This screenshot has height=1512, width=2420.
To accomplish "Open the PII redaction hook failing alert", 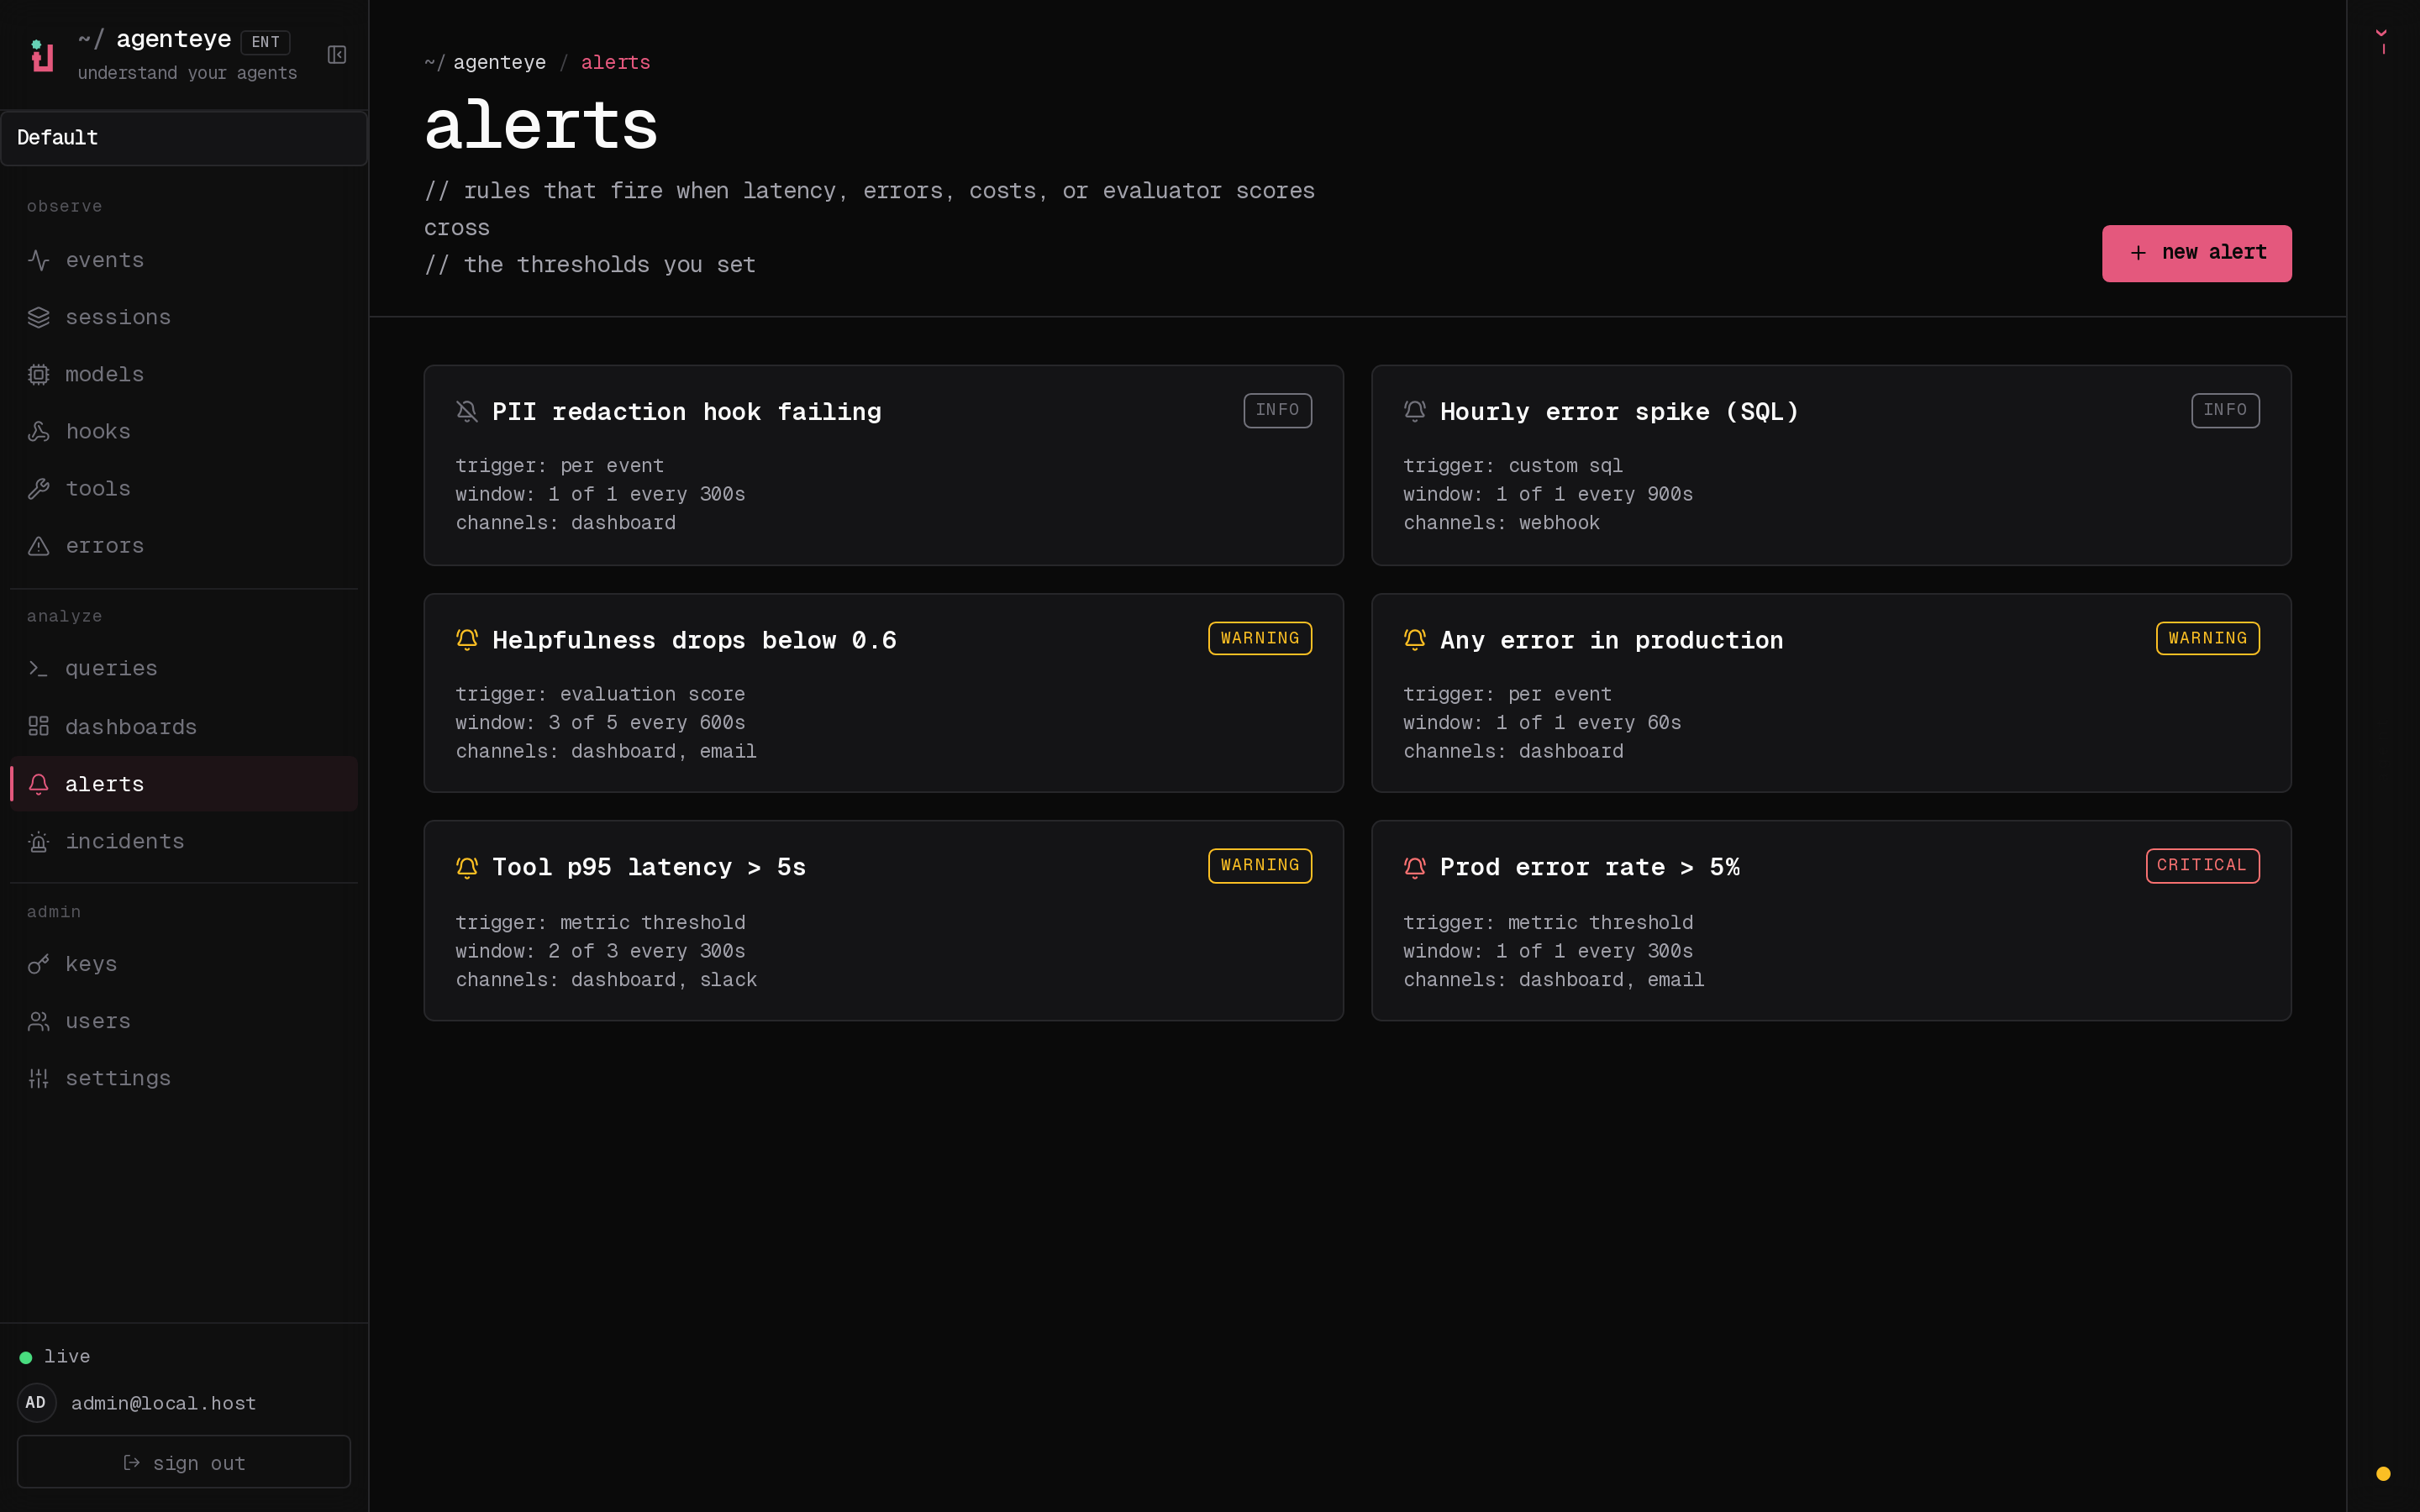I will (x=883, y=465).
